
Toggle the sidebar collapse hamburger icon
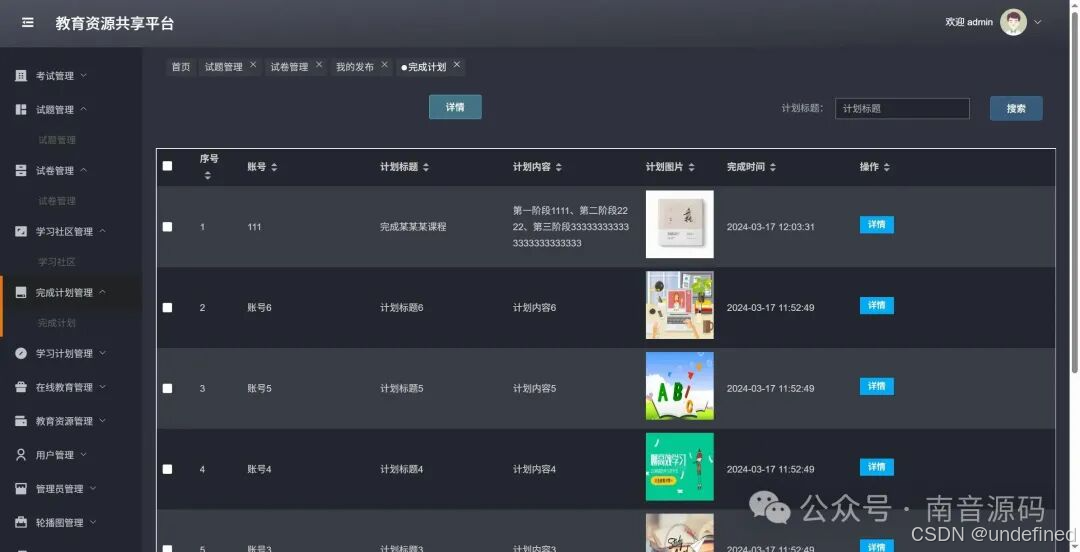(28, 23)
